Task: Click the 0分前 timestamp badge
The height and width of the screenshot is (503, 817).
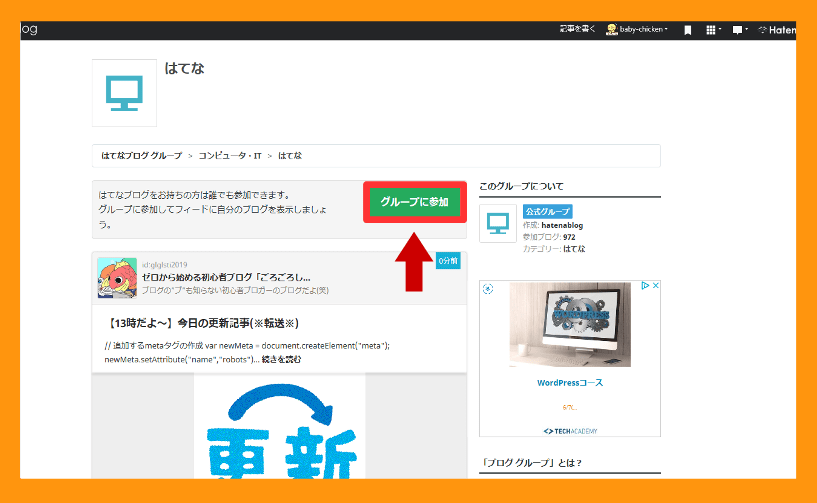Action: pos(448,261)
